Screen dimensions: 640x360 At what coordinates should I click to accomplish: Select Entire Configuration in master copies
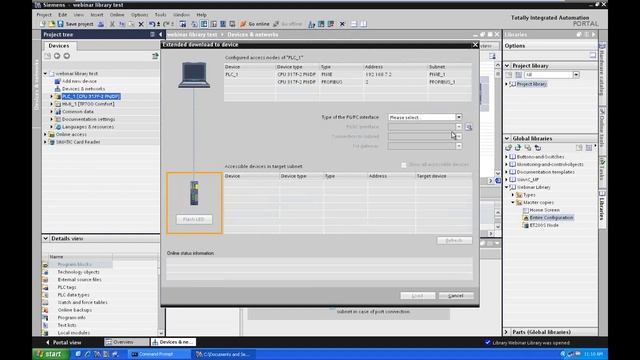pyautogui.click(x=551, y=218)
